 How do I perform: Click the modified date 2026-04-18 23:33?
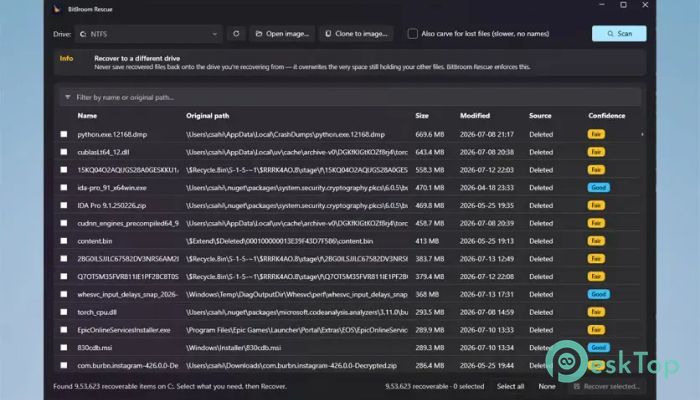487,188
